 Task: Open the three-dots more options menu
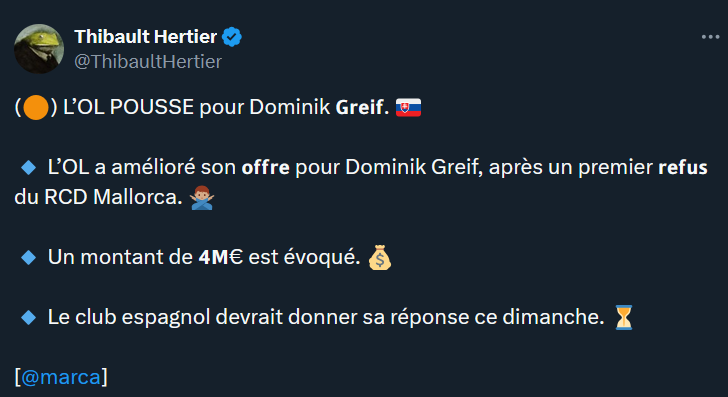(710, 37)
